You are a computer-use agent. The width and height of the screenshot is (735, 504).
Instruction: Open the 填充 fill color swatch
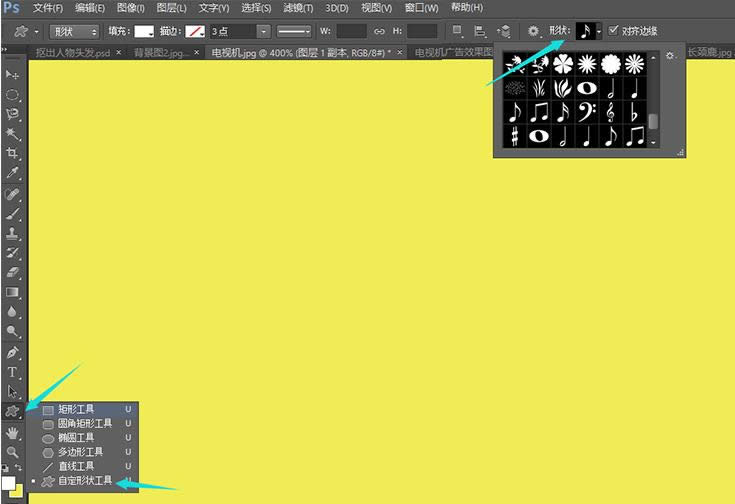coord(144,31)
